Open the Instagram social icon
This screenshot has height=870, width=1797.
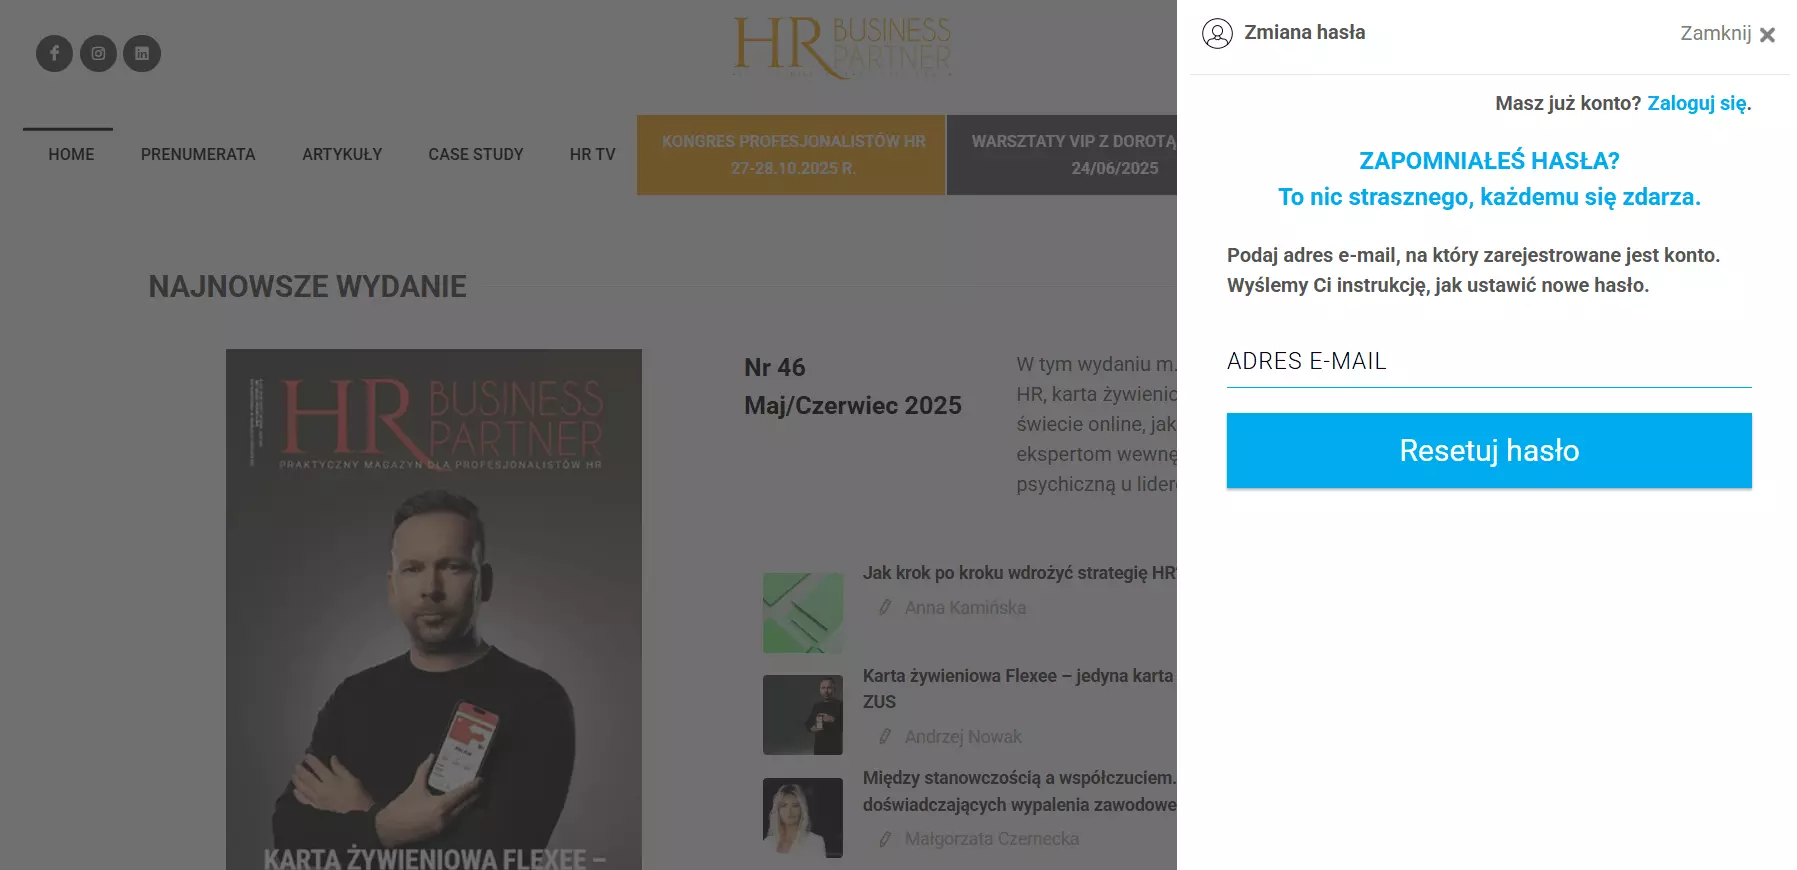pyautogui.click(x=98, y=53)
